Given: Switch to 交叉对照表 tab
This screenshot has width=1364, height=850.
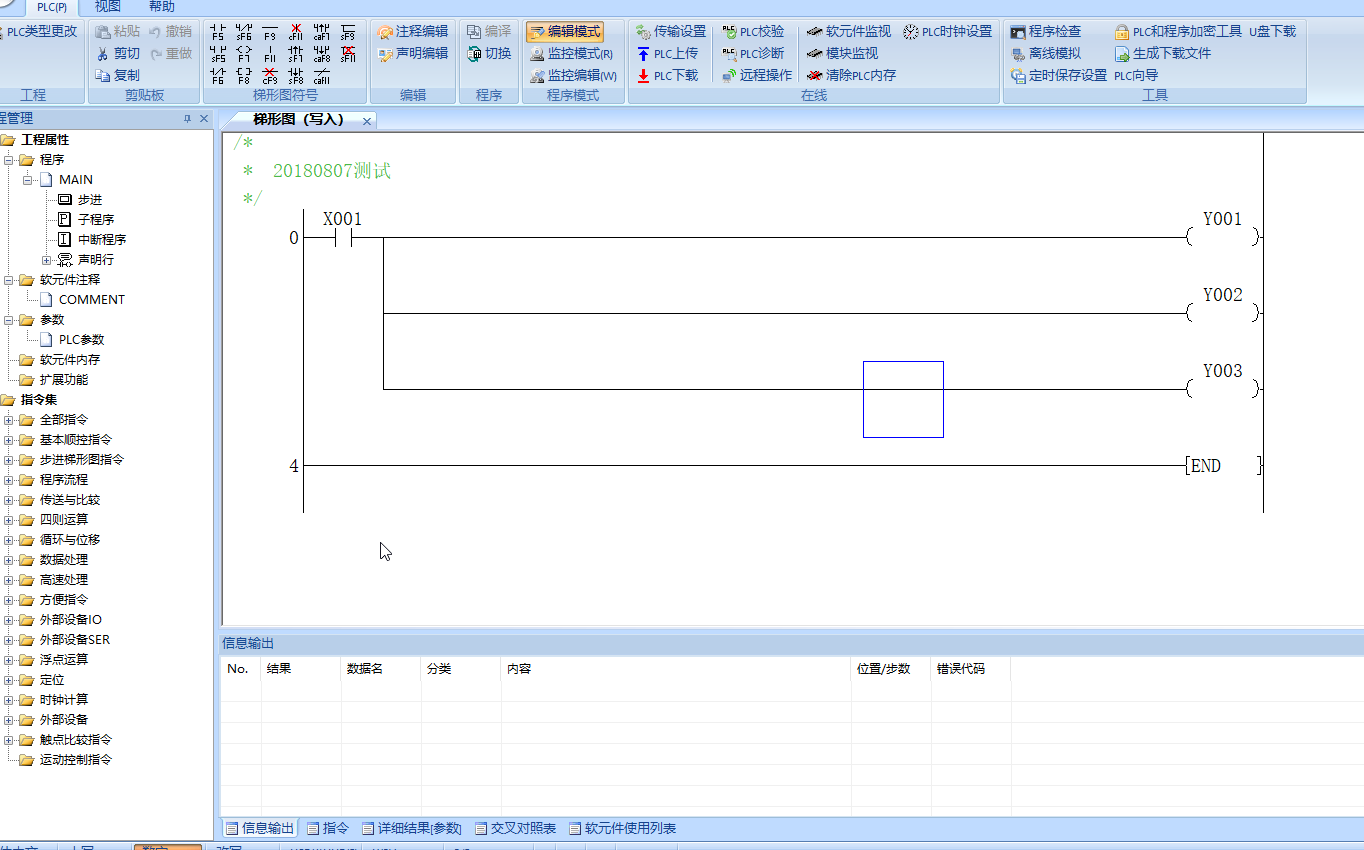Looking at the screenshot, I should click(x=515, y=828).
